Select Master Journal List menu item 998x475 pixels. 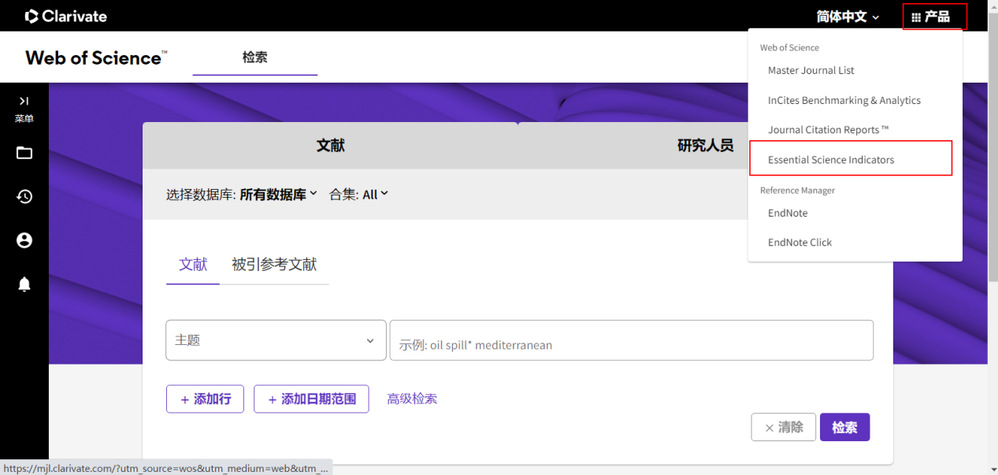click(811, 71)
